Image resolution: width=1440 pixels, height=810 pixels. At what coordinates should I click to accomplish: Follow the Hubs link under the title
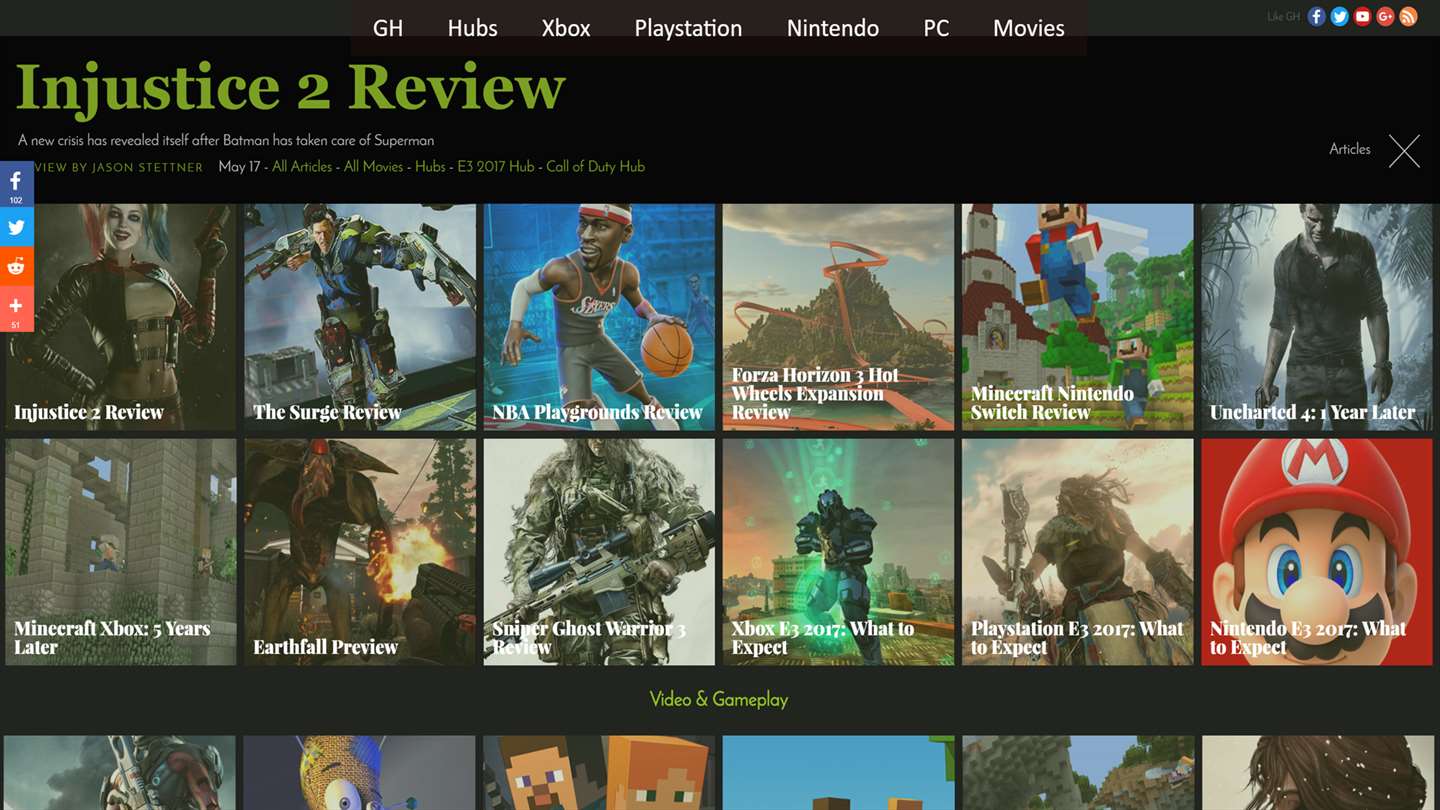(x=430, y=167)
